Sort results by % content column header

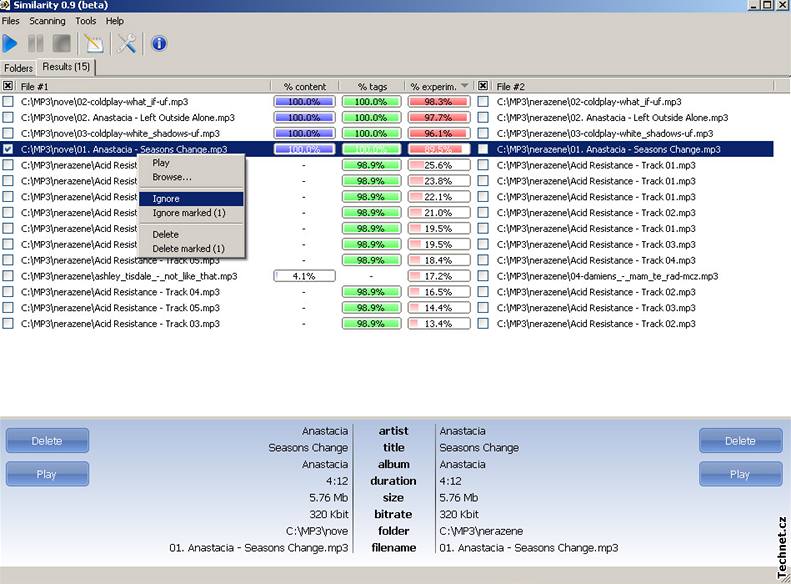(304, 86)
